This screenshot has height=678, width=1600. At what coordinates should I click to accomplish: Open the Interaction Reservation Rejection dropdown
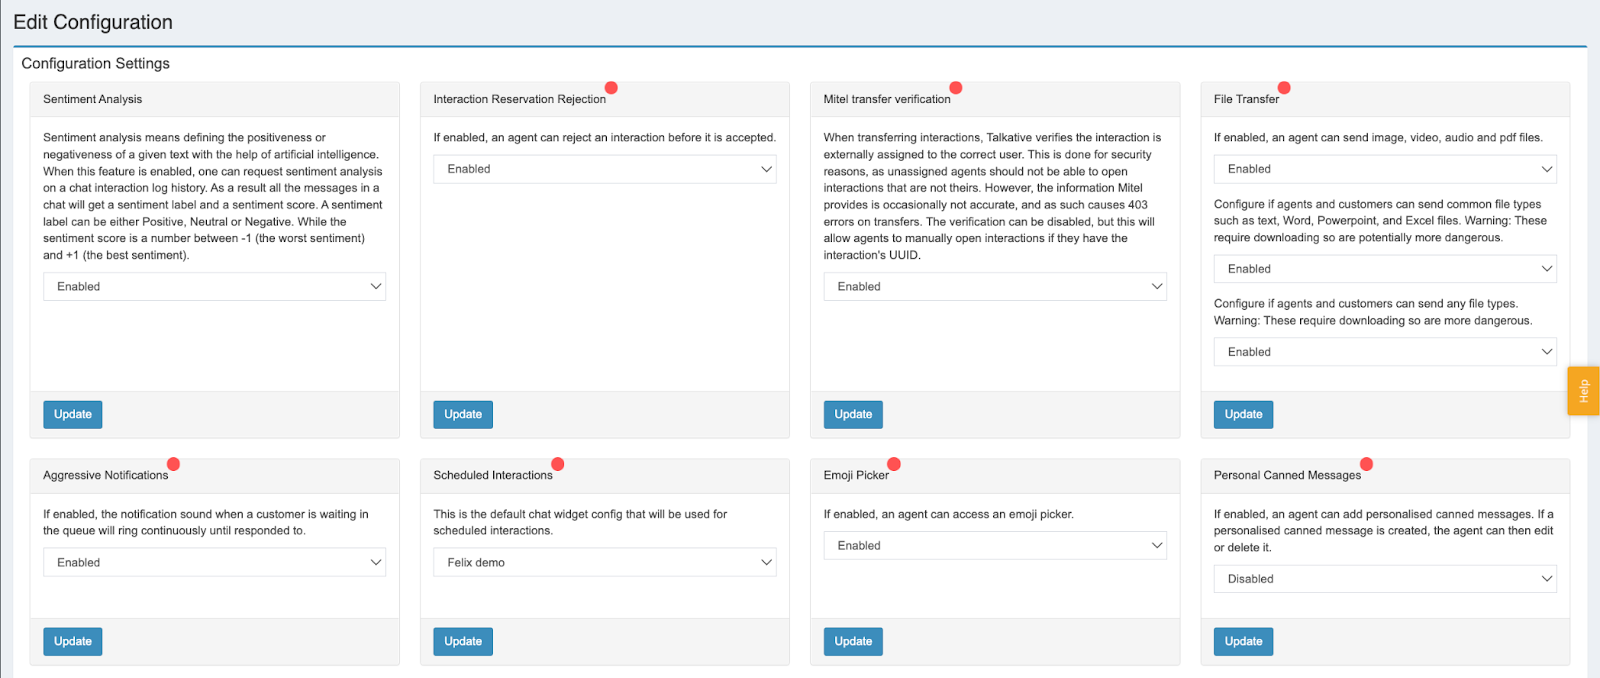(x=604, y=169)
